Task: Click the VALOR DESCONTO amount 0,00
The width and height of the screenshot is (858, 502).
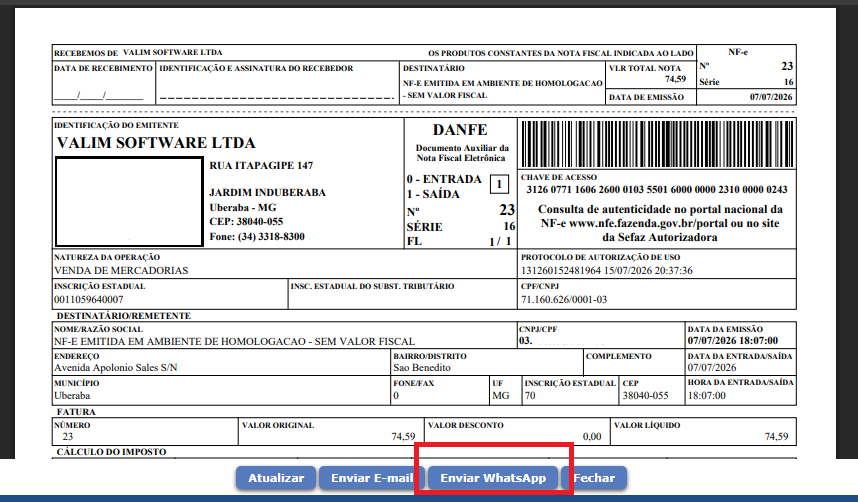Action: point(592,436)
